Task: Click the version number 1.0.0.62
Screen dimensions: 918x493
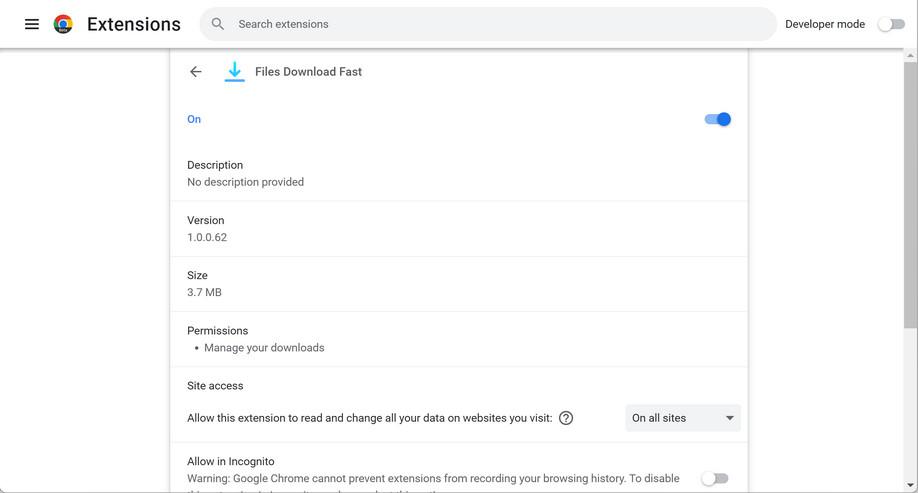Action: pyautogui.click(x=207, y=238)
